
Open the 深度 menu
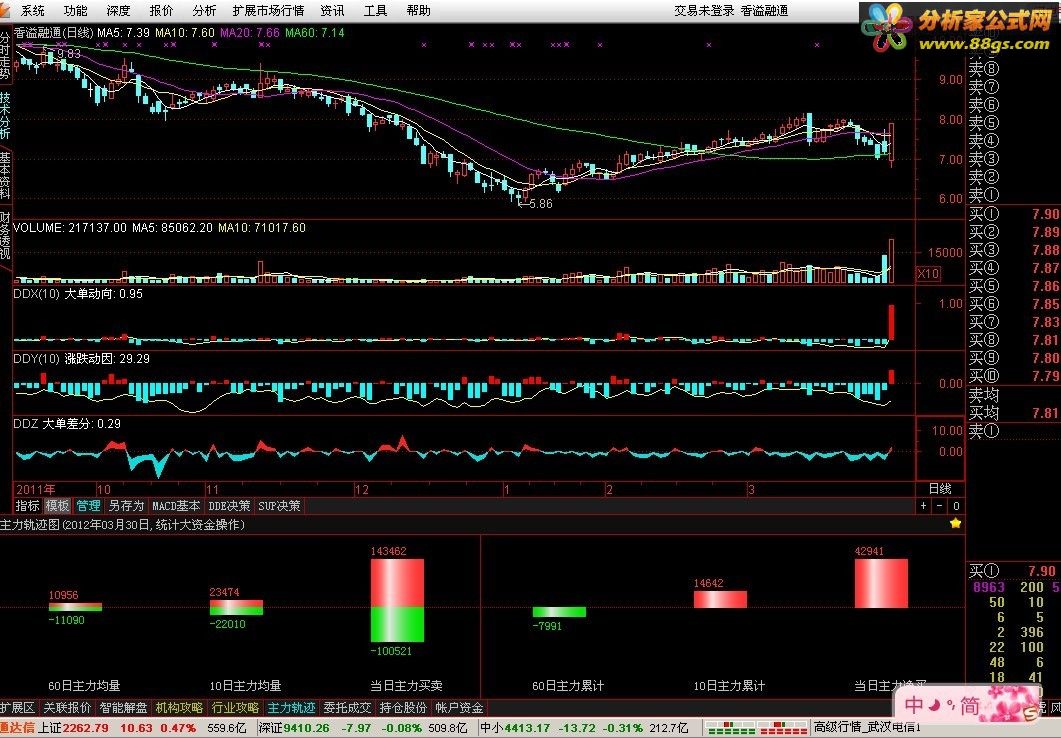(x=118, y=10)
